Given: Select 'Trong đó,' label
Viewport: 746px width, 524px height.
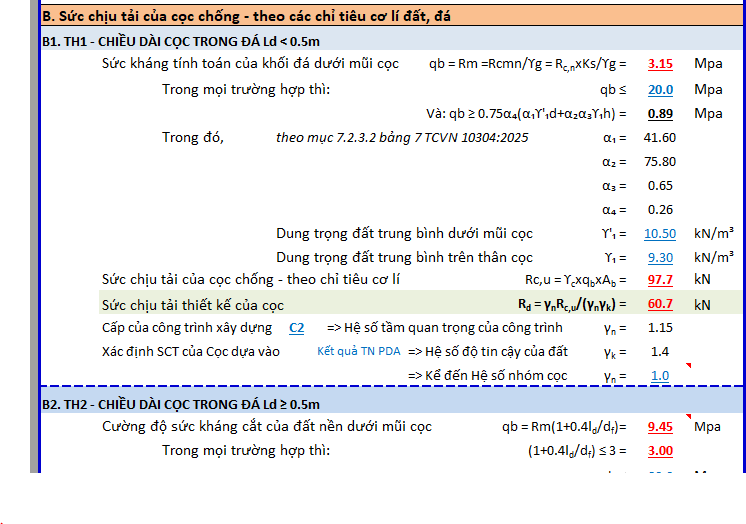Looking at the screenshot, I should pyautogui.click(x=193, y=138).
